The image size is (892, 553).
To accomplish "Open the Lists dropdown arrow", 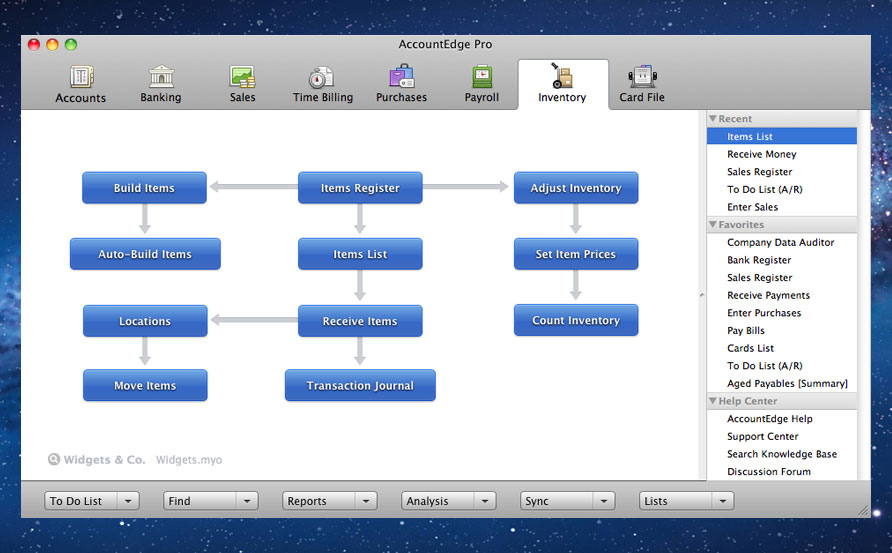I will 722,501.
